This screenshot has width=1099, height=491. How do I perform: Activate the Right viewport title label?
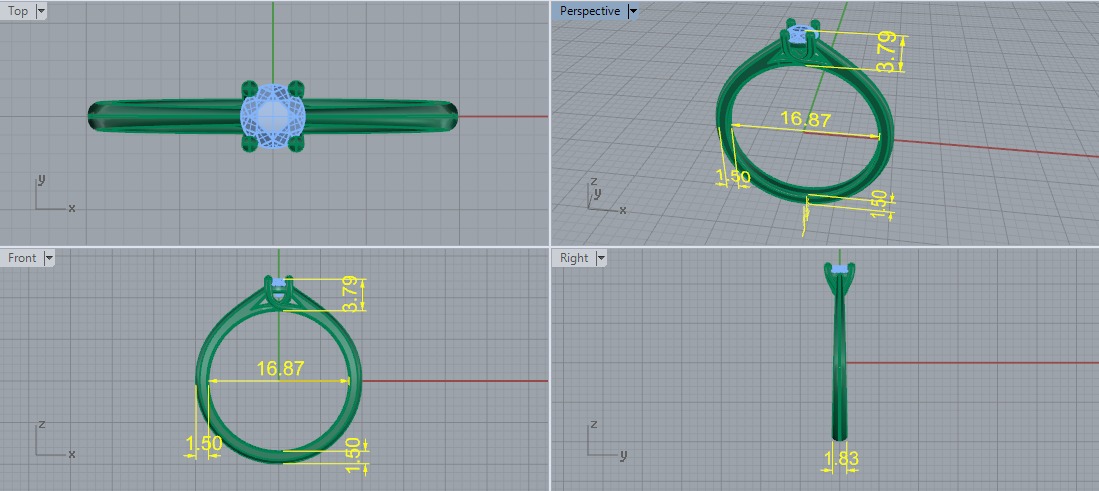pyautogui.click(x=574, y=258)
